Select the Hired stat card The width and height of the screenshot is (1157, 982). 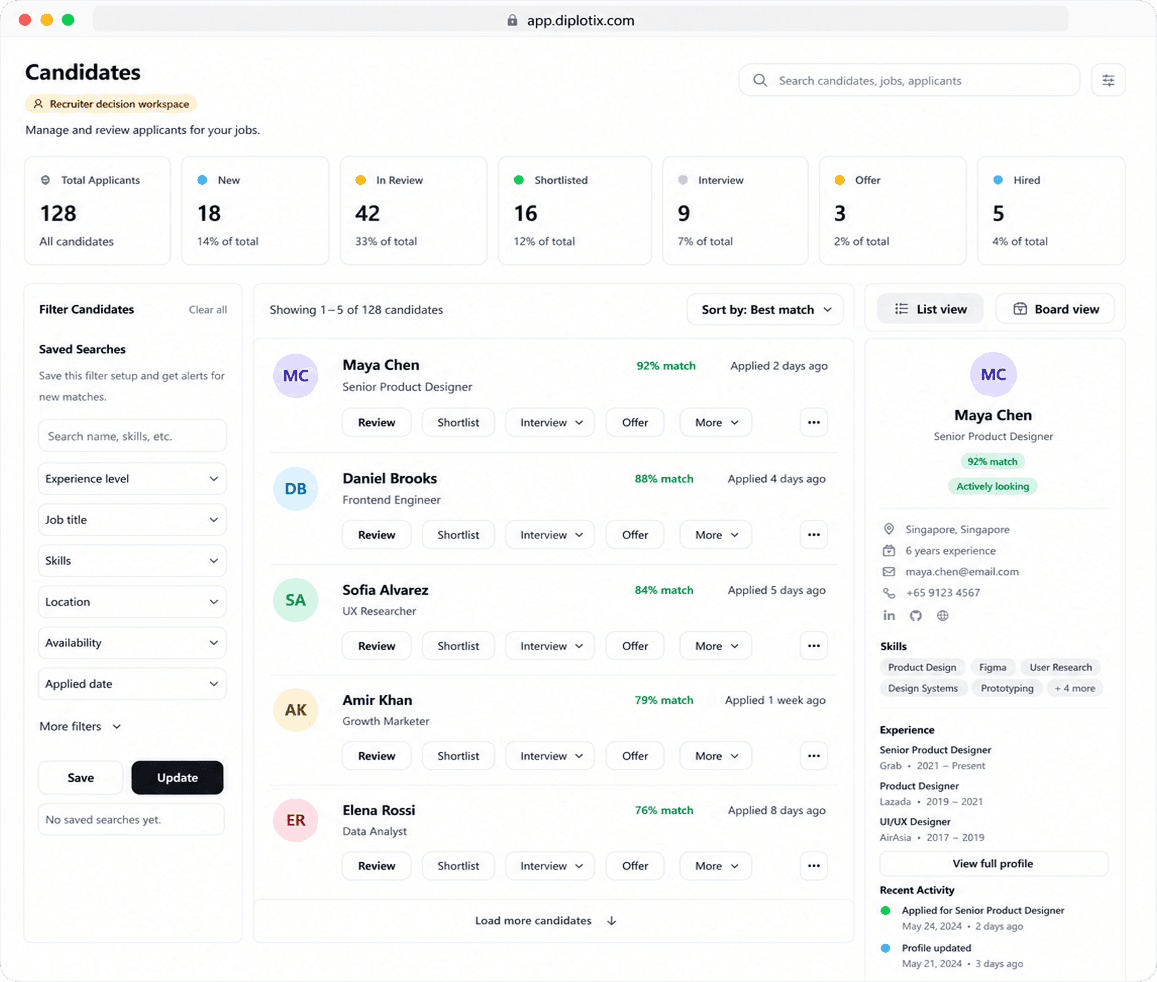tap(1051, 210)
